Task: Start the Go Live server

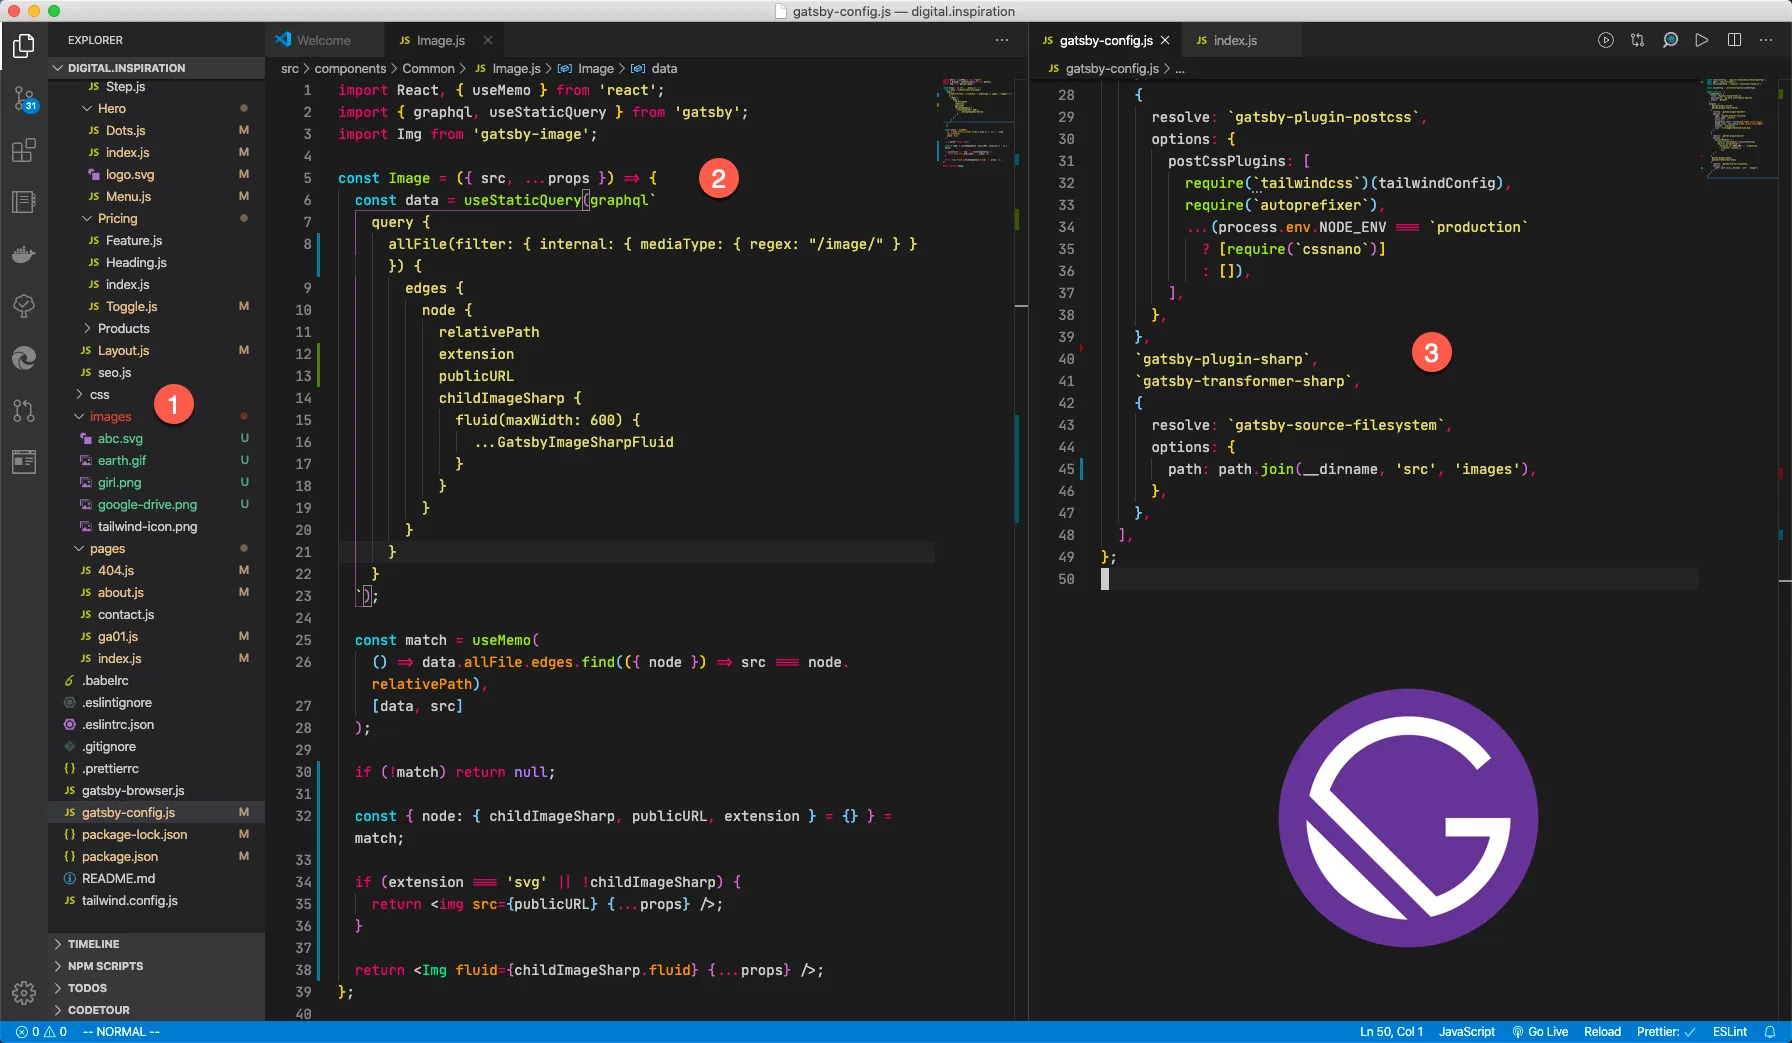Action: coord(1540,1032)
